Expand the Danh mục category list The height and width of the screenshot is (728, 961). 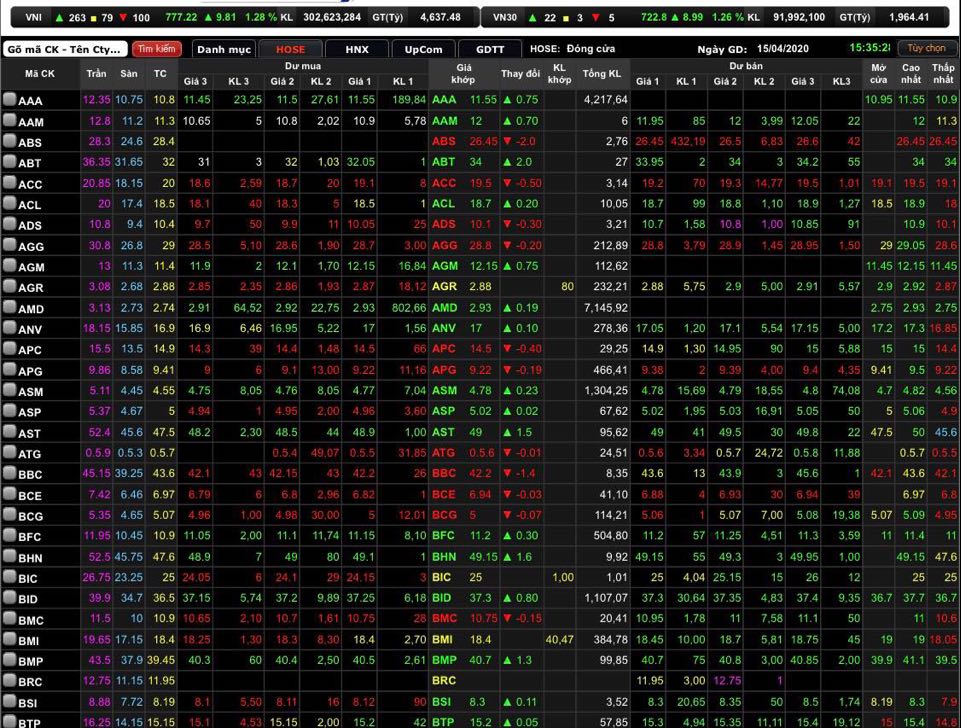tap(223, 49)
